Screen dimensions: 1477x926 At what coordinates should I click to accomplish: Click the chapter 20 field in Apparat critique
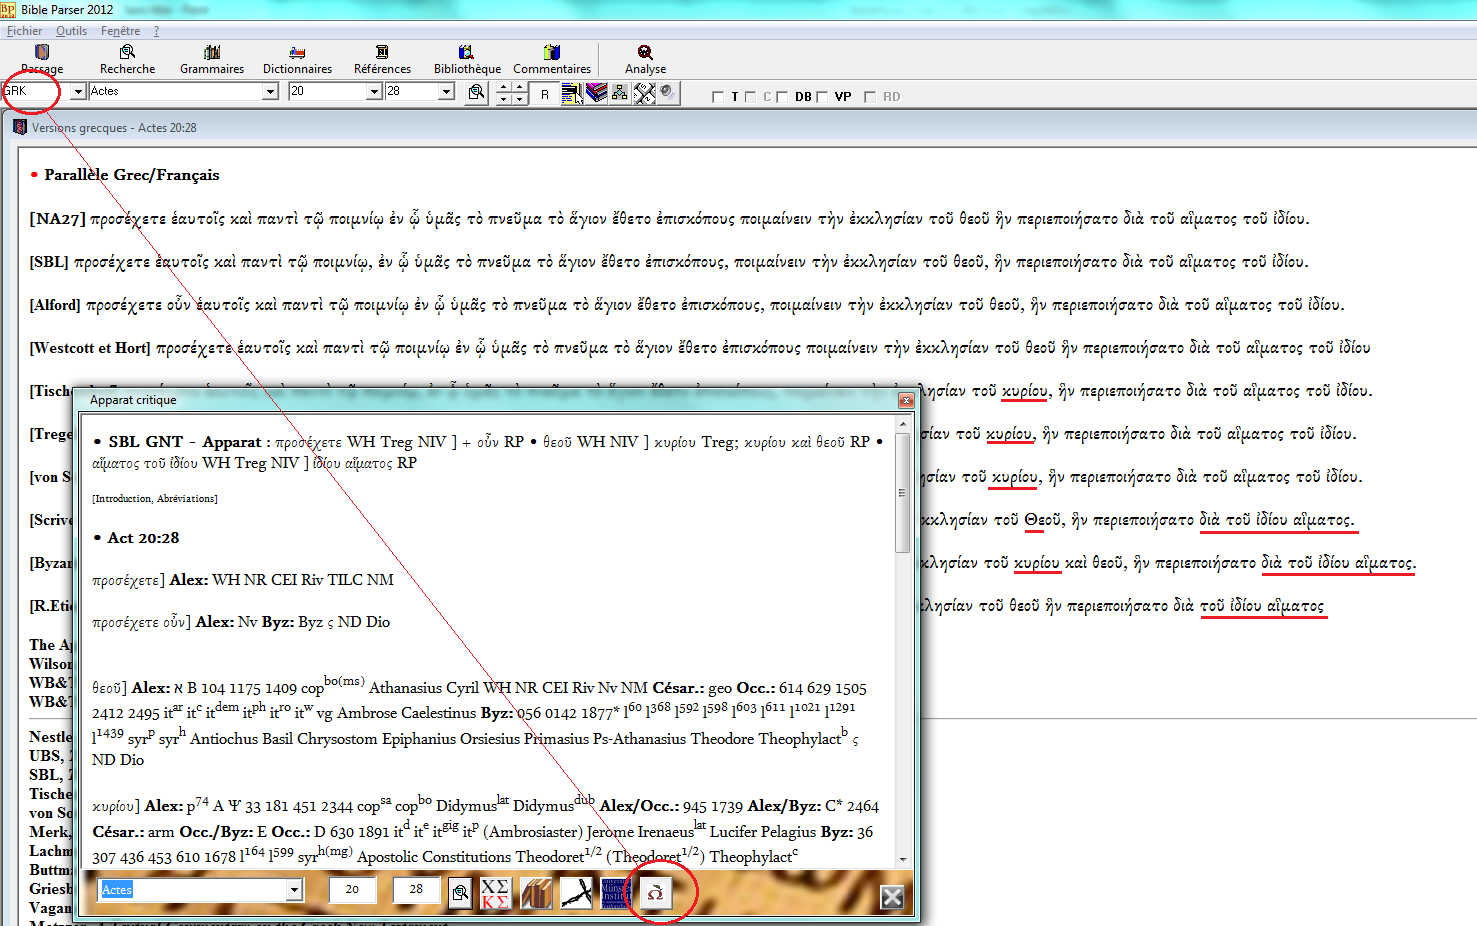click(x=352, y=889)
